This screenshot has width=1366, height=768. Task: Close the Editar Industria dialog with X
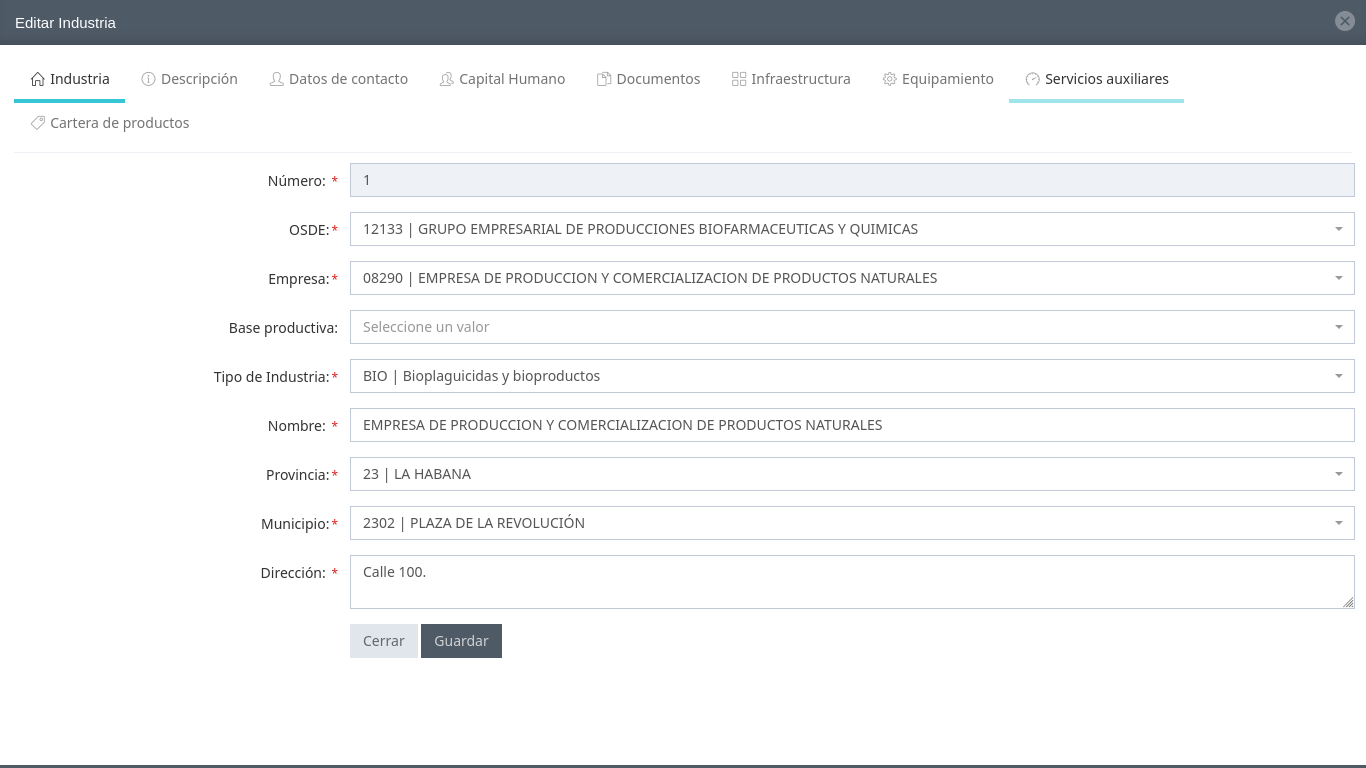tap(1345, 21)
